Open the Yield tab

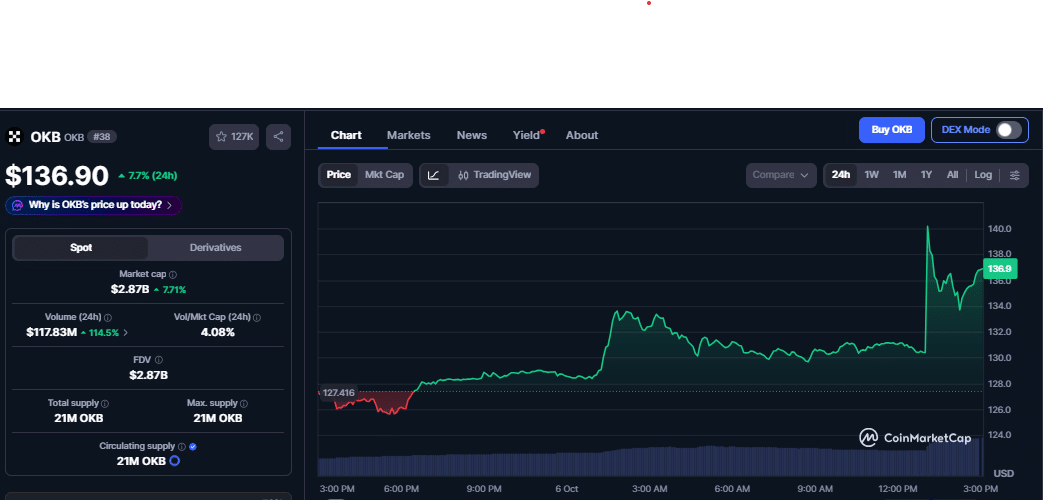click(526, 135)
